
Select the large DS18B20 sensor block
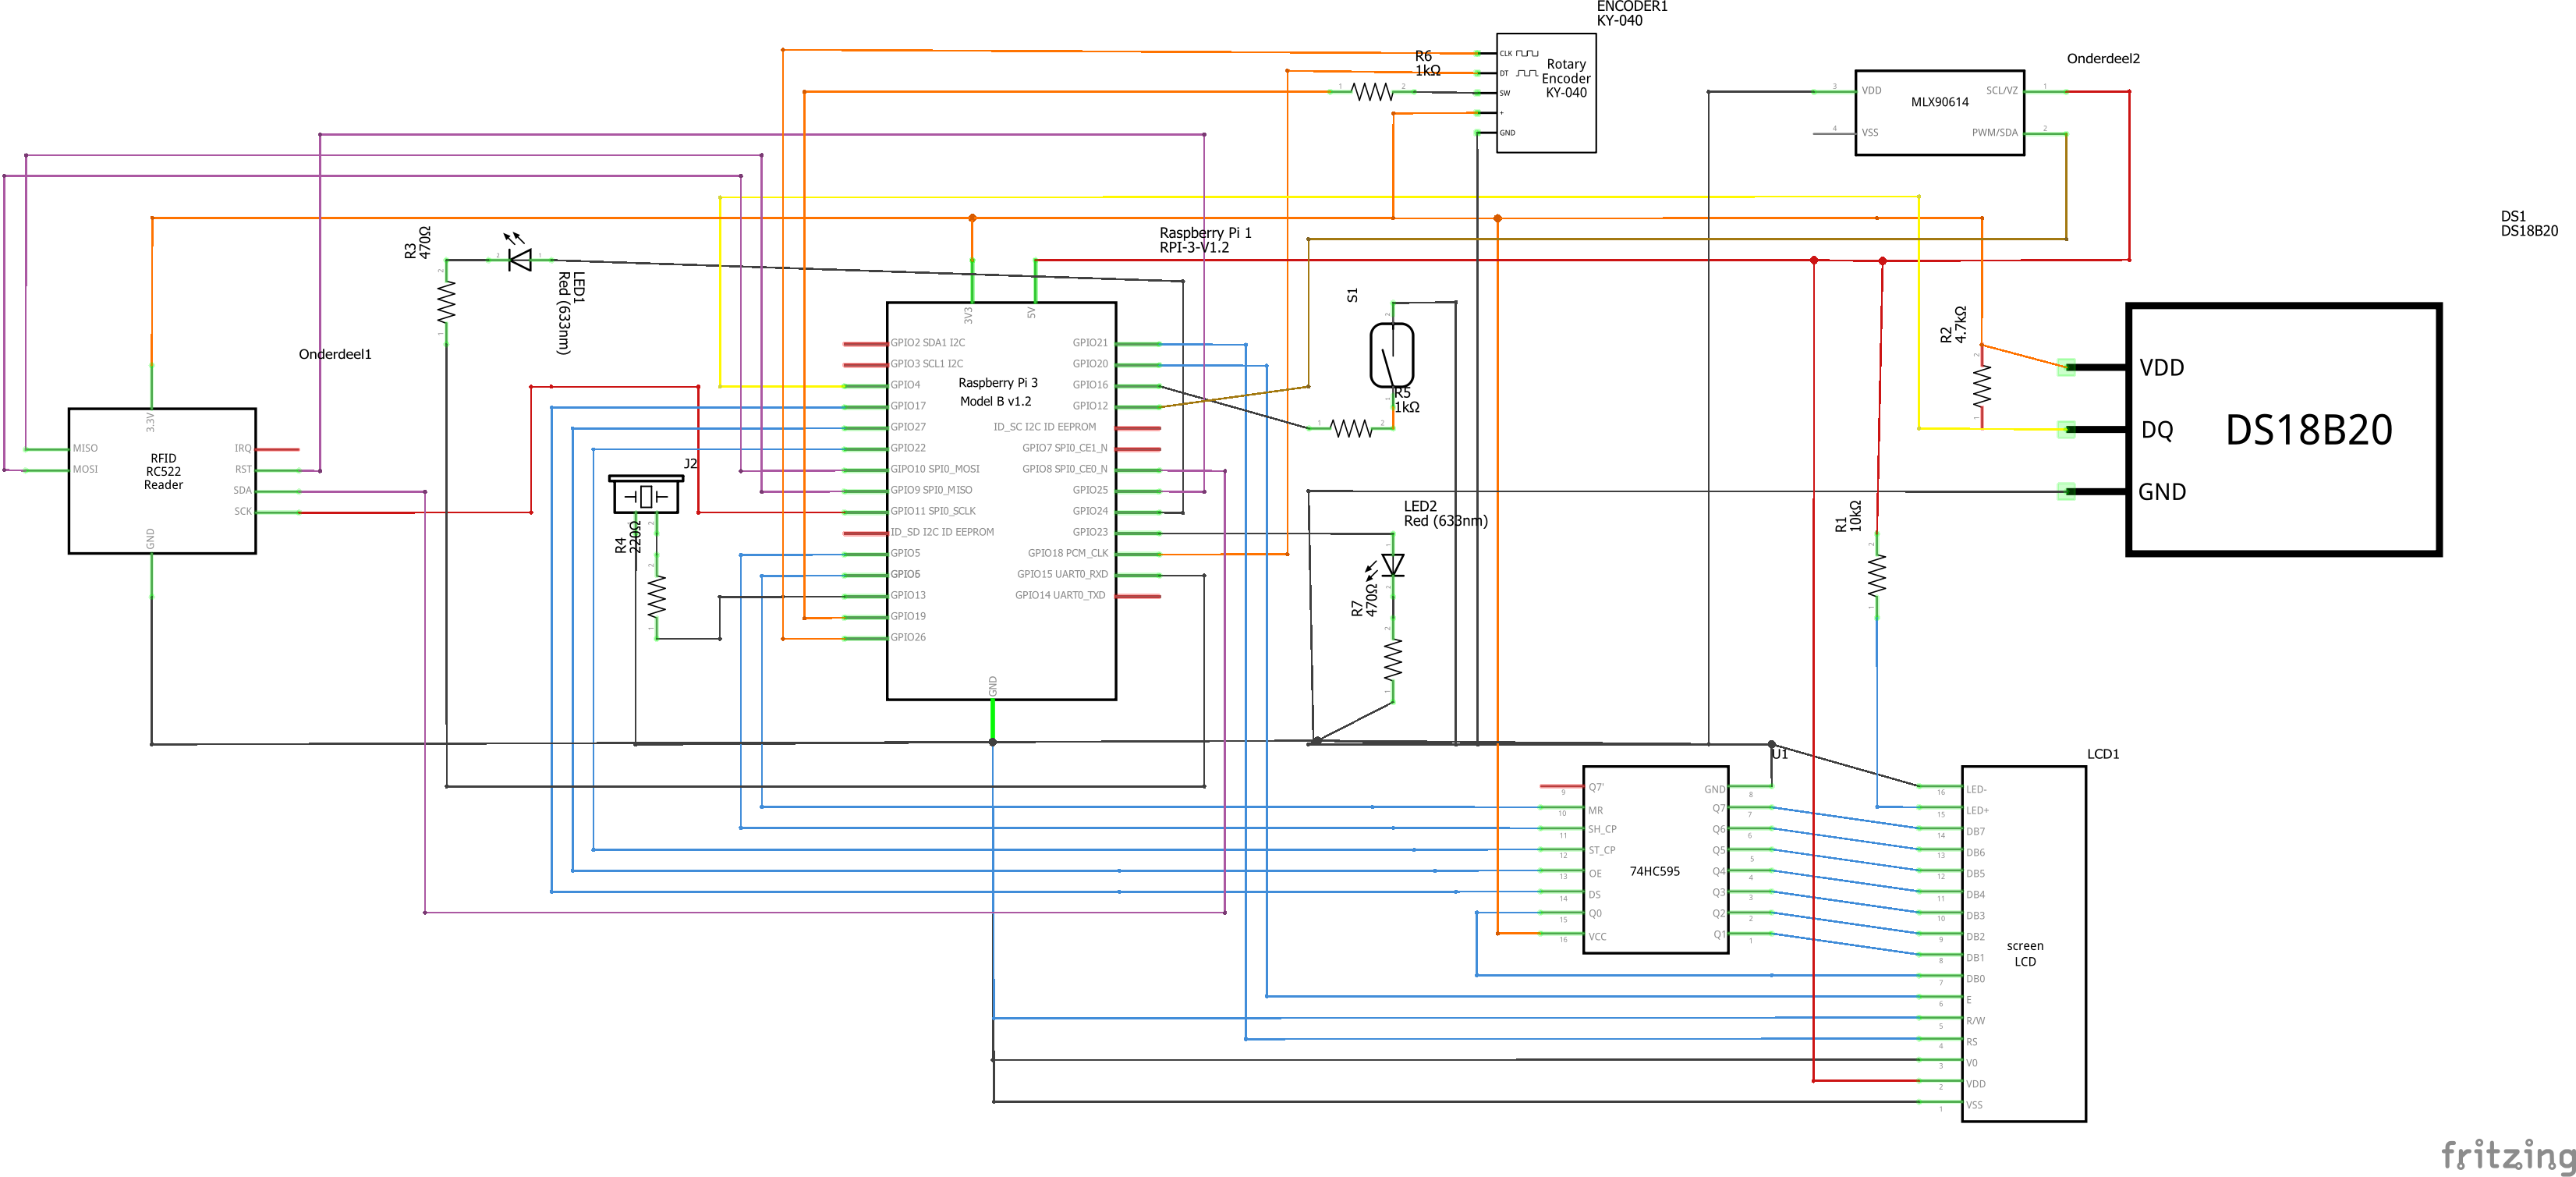point(2284,429)
